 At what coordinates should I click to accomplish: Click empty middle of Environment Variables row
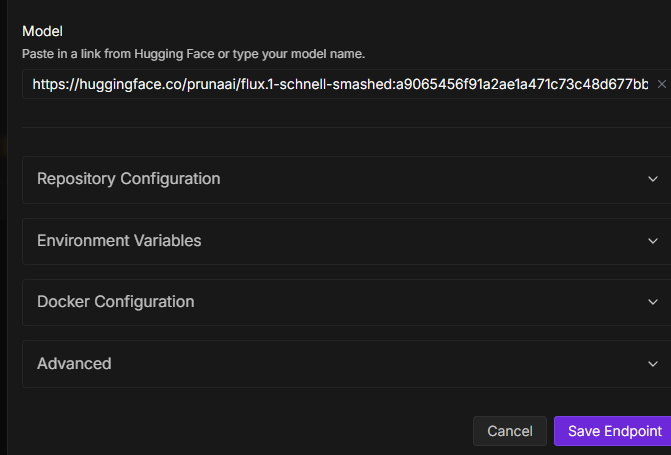(x=430, y=241)
